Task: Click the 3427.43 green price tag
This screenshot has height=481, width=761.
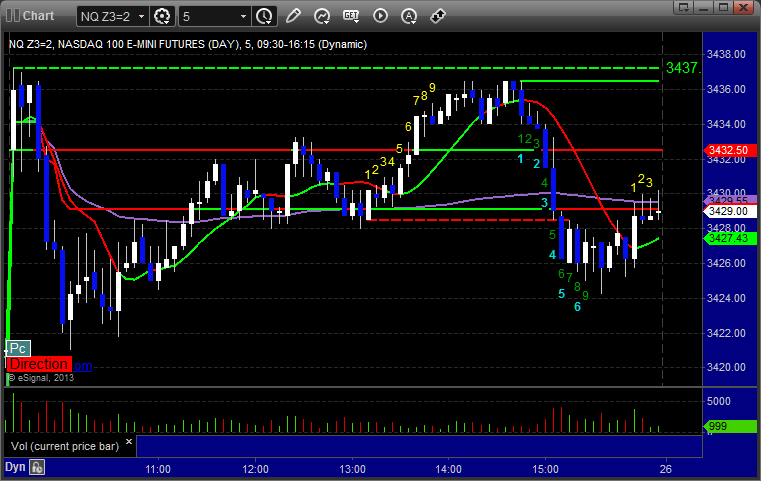Action: point(729,238)
